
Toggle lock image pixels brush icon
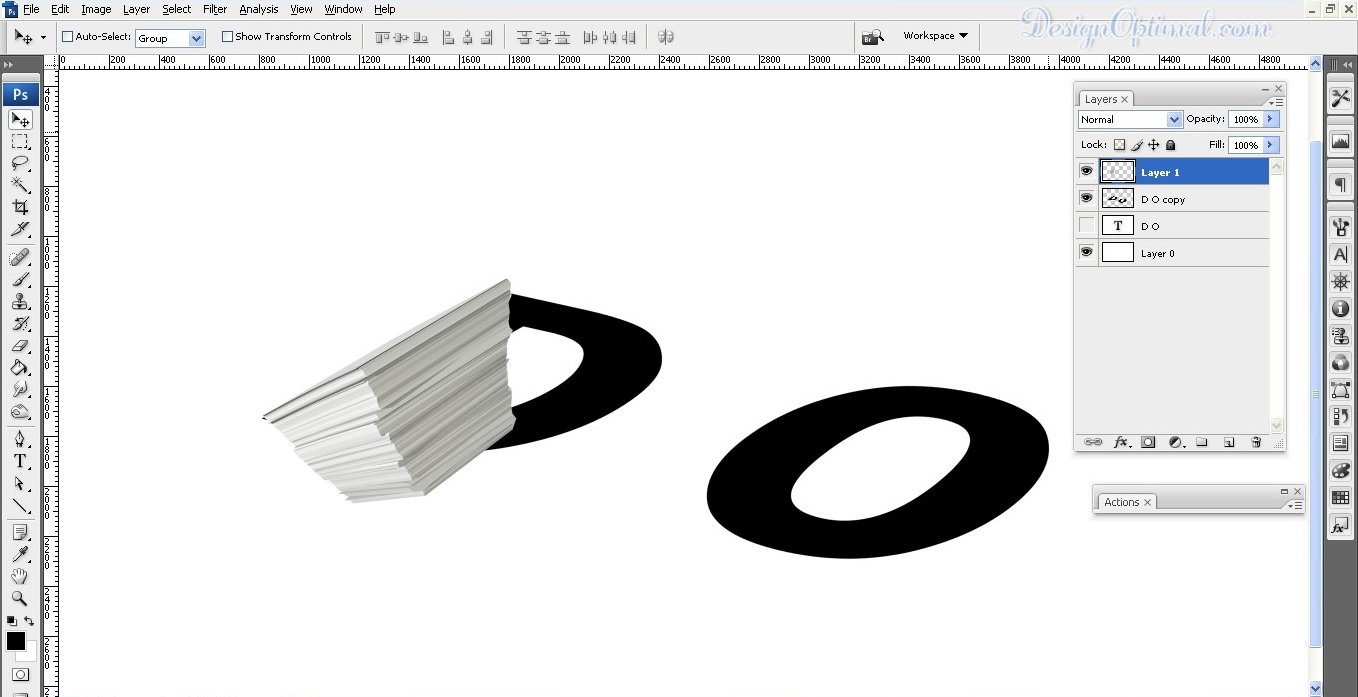pyautogui.click(x=1137, y=146)
